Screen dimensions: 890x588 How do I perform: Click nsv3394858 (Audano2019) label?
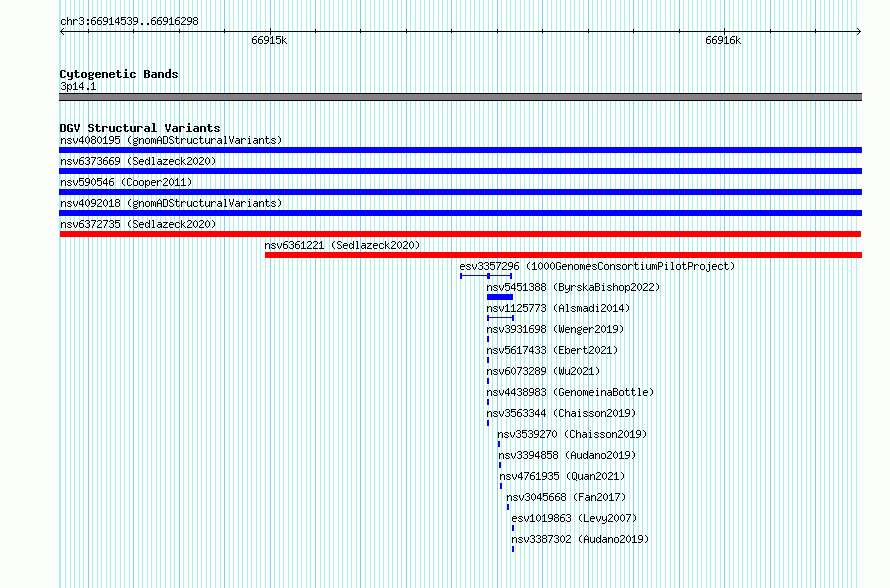pos(567,455)
